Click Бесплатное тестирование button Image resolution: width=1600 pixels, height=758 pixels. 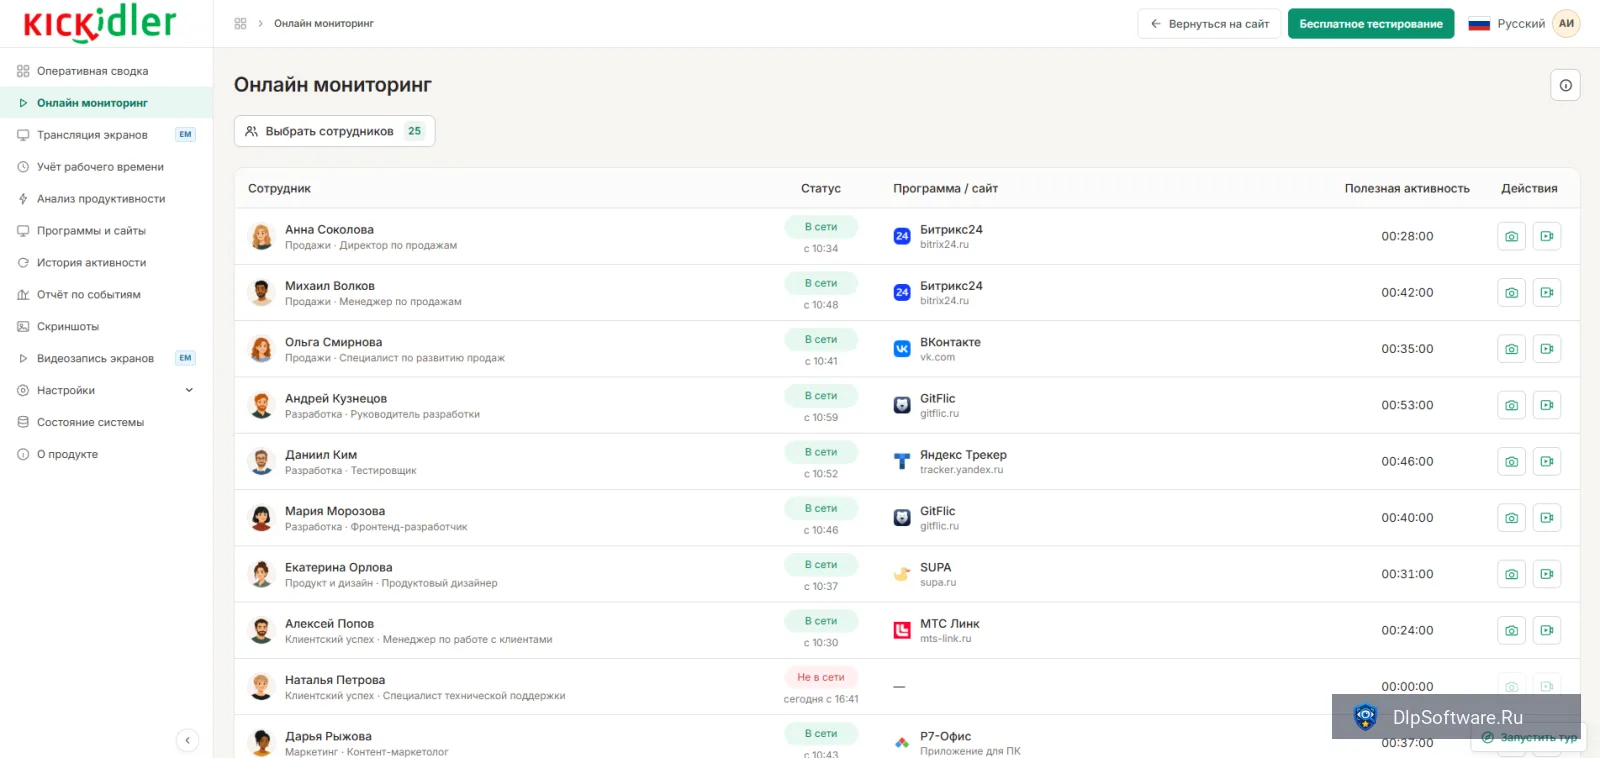pos(1370,23)
